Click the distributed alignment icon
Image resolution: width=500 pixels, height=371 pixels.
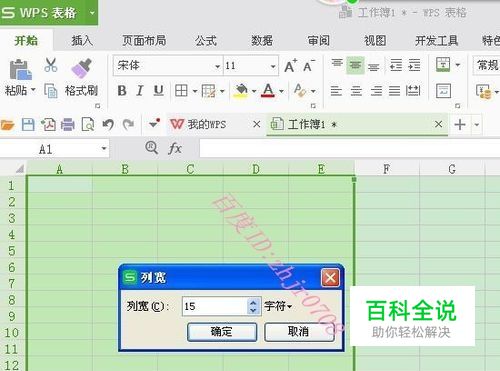tap(413, 91)
